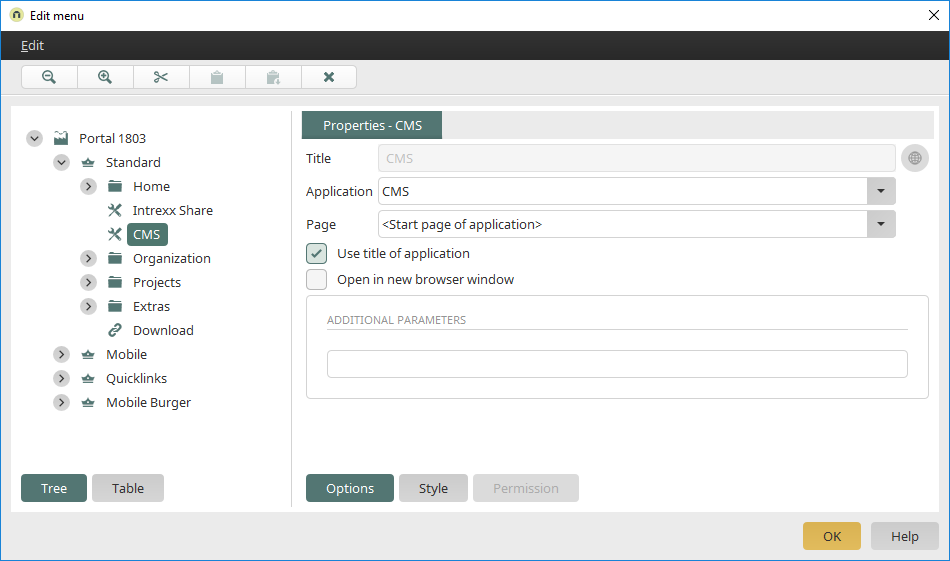Switch to the Tree view
This screenshot has width=950, height=561.
pyautogui.click(x=54, y=488)
